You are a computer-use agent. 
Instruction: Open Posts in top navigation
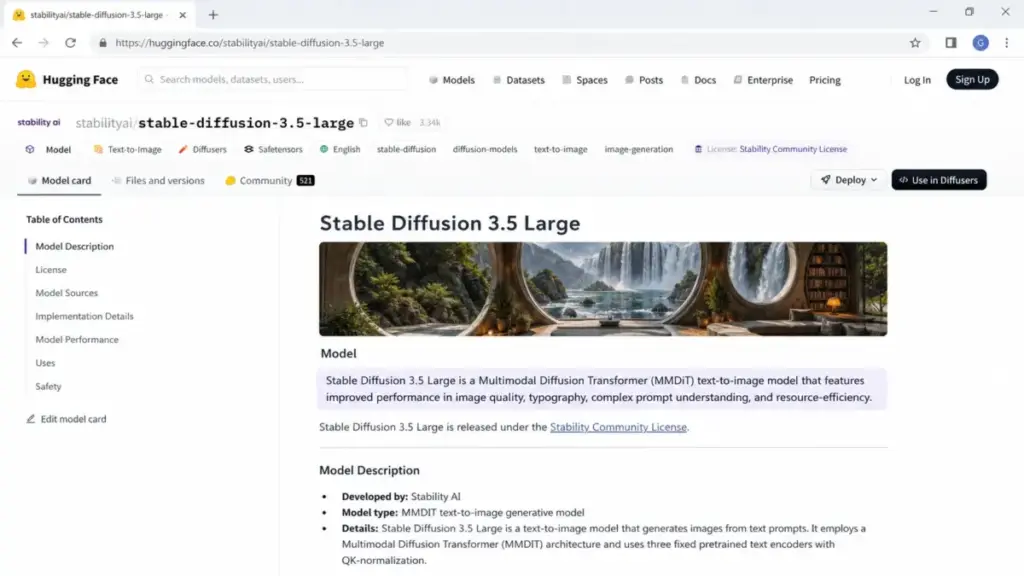(x=644, y=80)
